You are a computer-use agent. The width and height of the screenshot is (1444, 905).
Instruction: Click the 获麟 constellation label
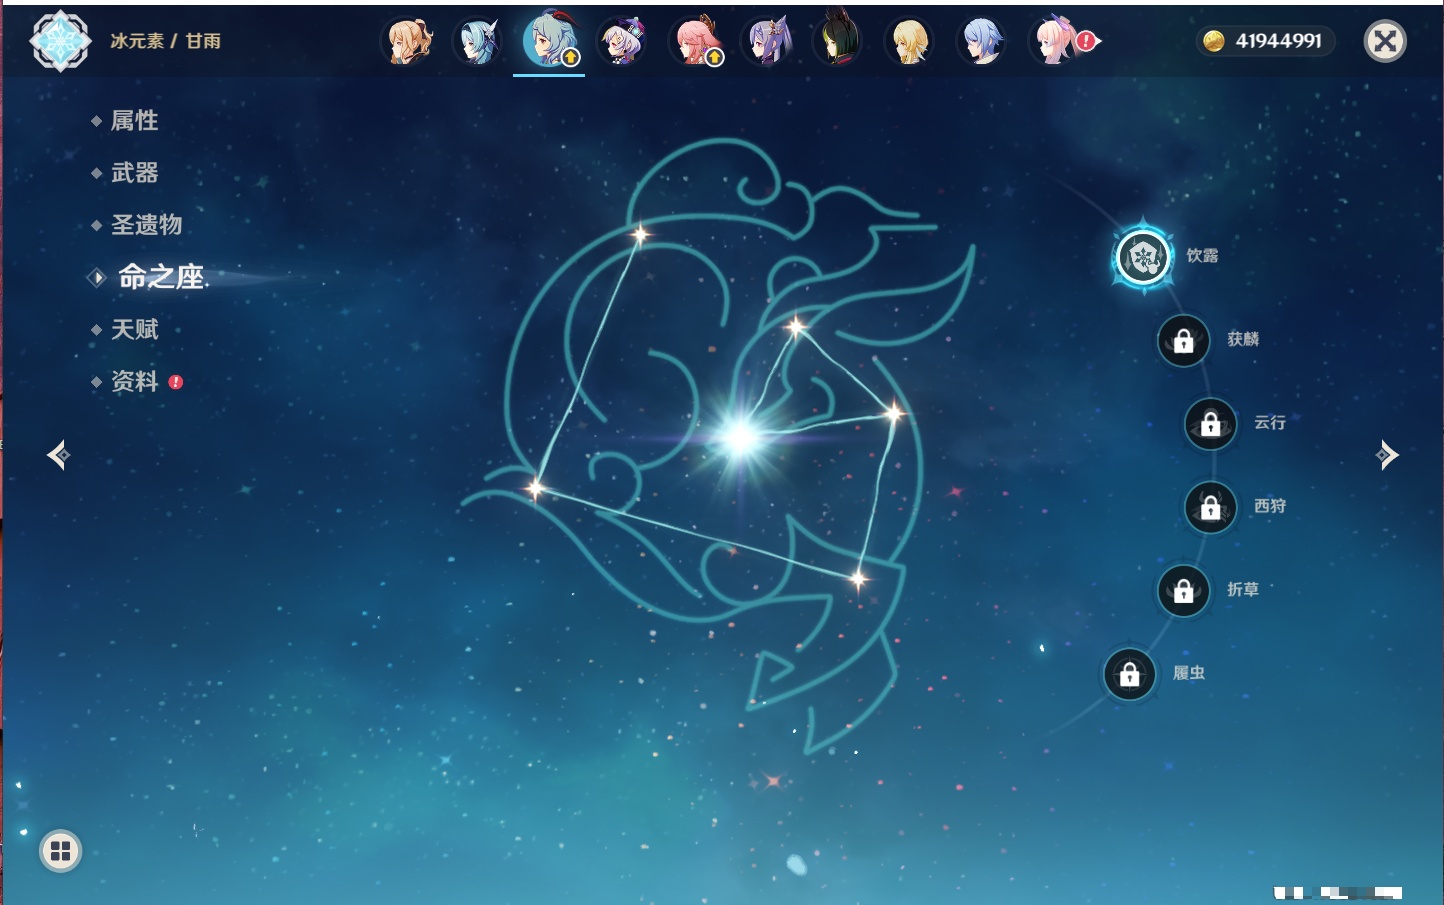(x=1243, y=339)
